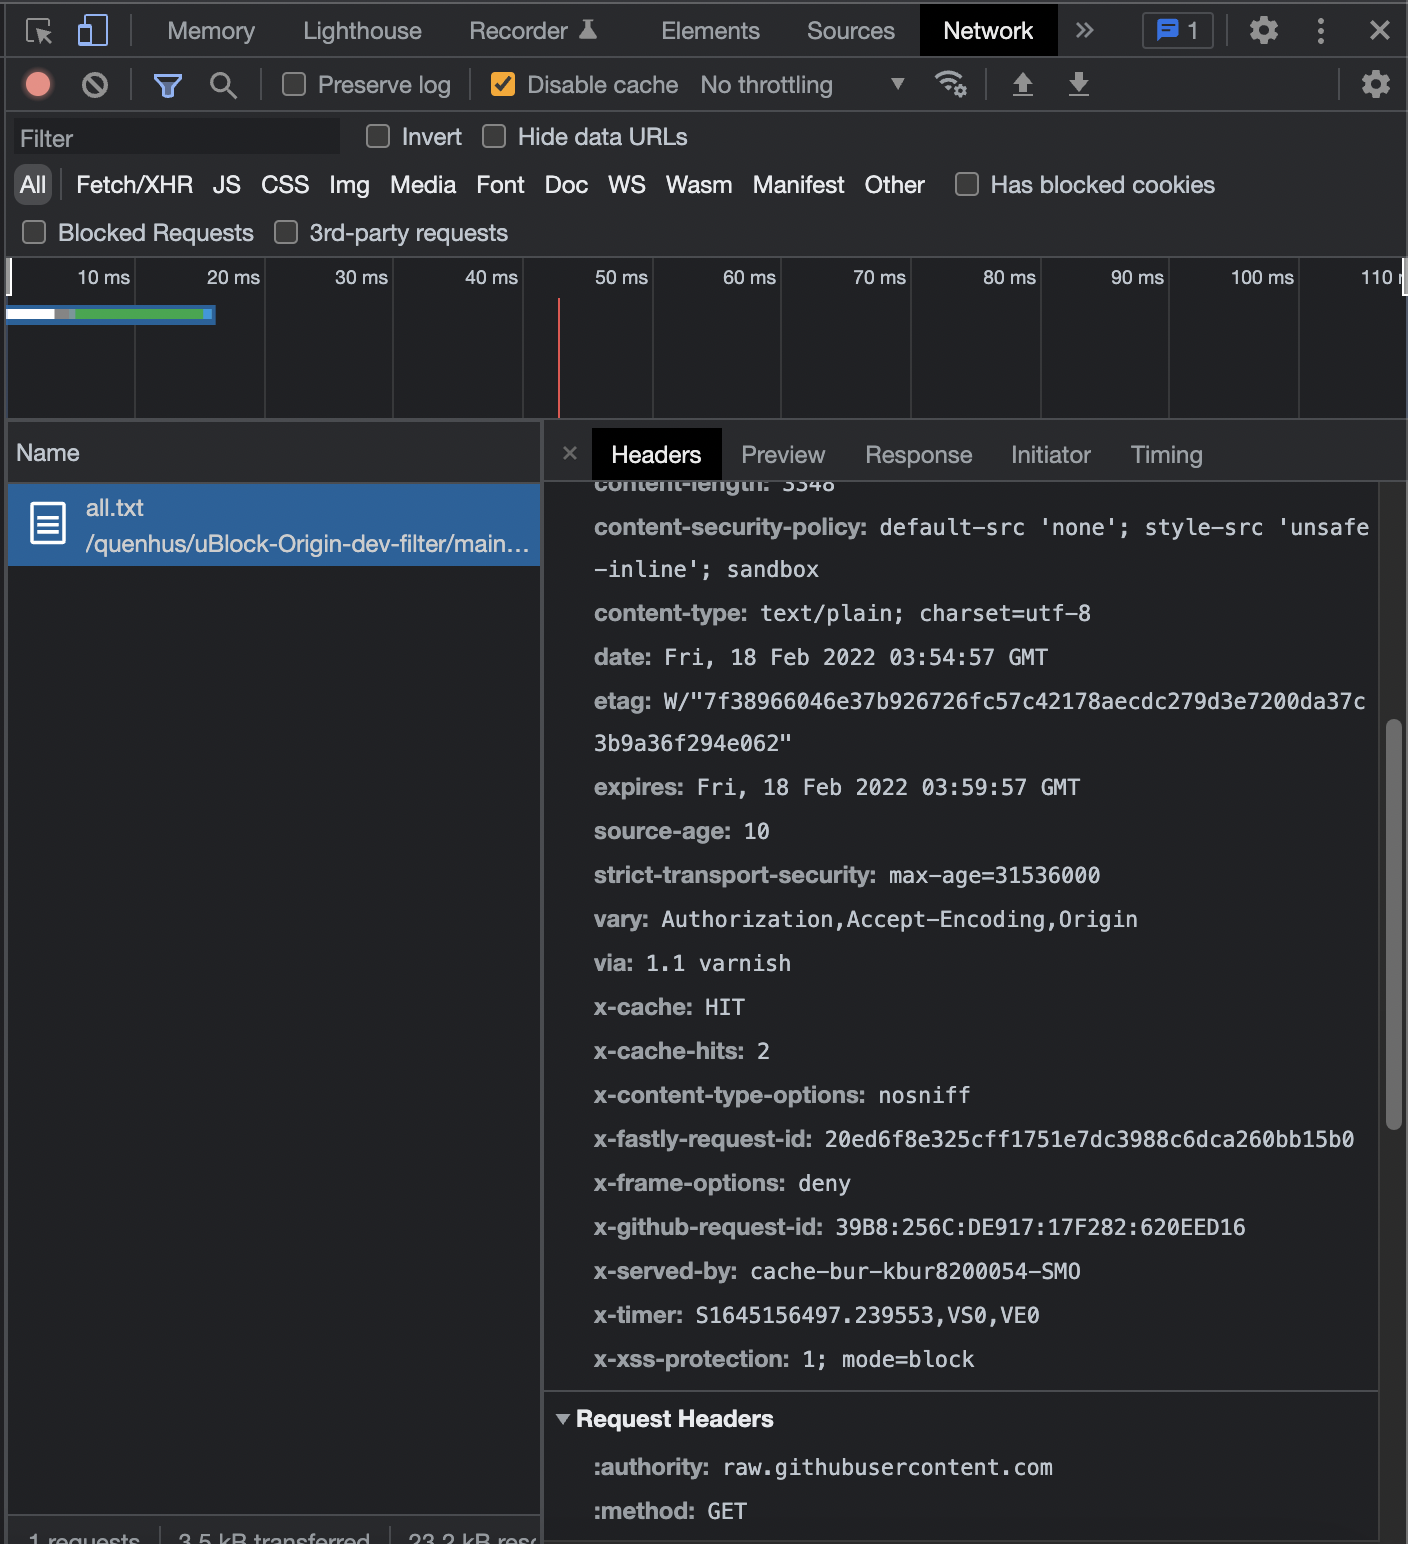Click the all.txt document file icon
Image resolution: width=1408 pixels, height=1544 pixels.
click(48, 523)
